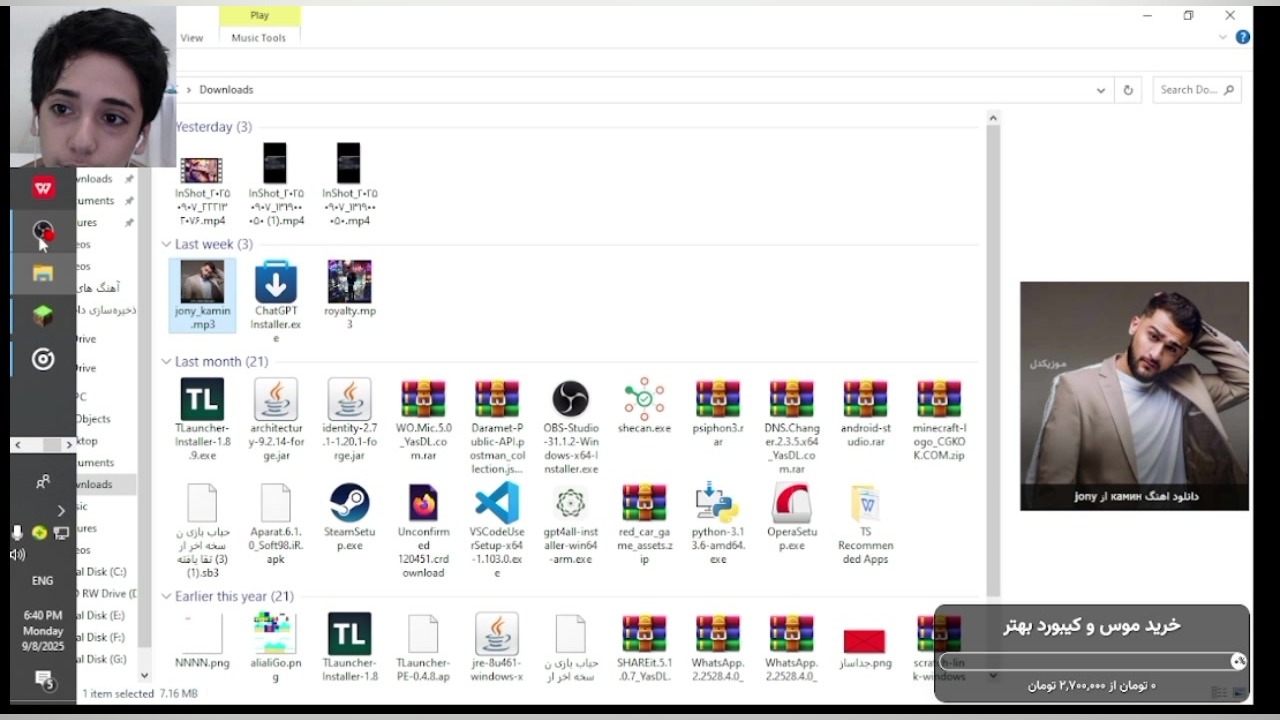Image resolution: width=1280 pixels, height=720 pixels.
Task: Select python-3.13.6-amd64.exe
Action: [x=718, y=524]
